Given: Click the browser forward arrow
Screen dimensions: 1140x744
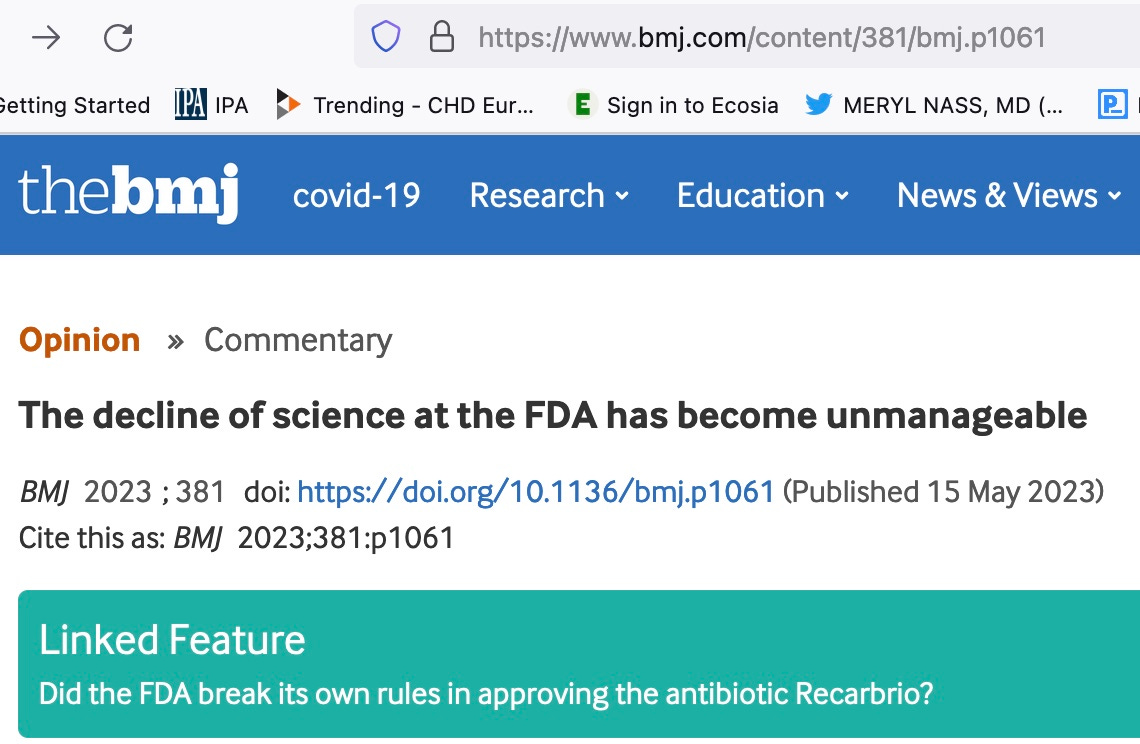Looking at the screenshot, I should click(46, 38).
